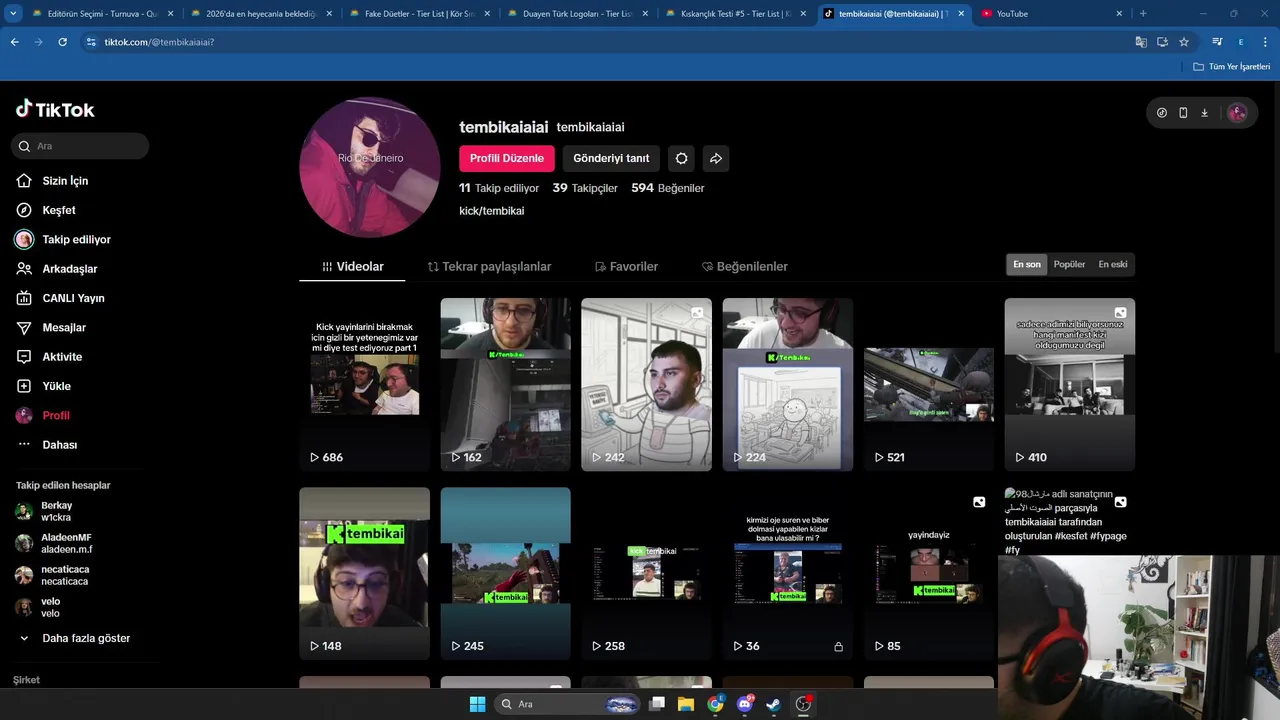1280x720 pixels.
Task: Open the Takip ediliyor count (11)
Action: (499, 188)
